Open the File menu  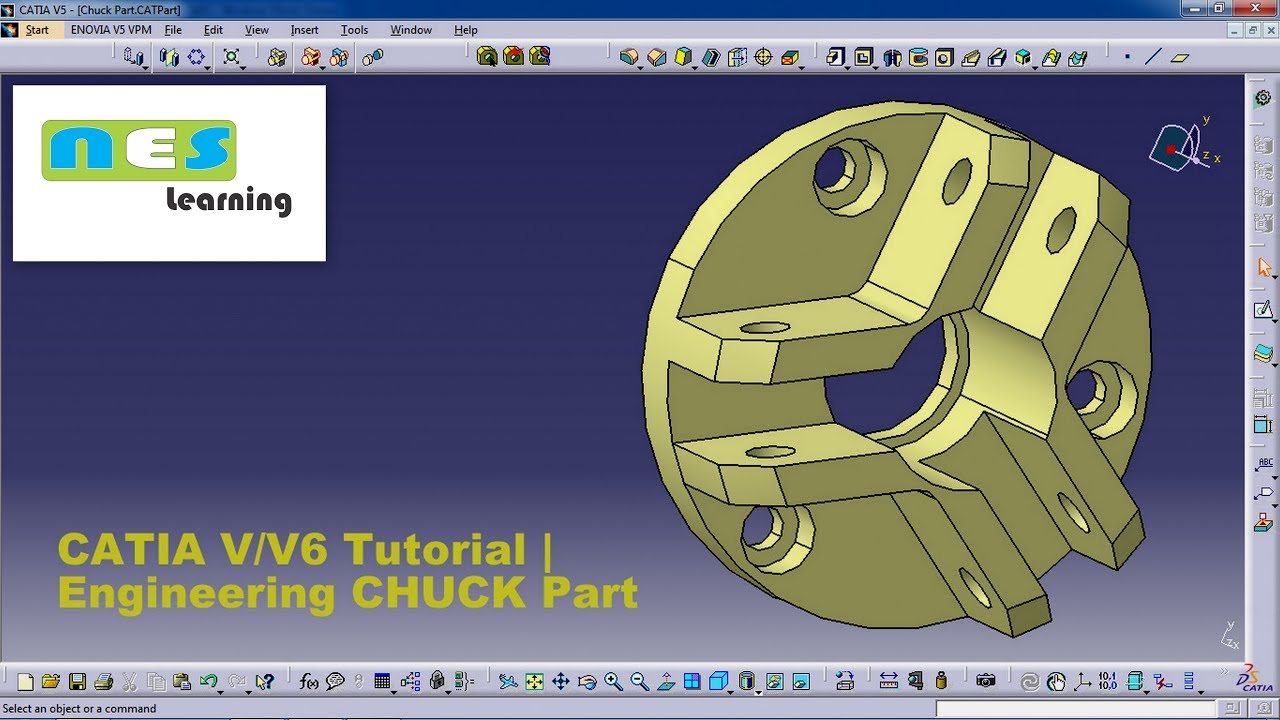click(173, 30)
